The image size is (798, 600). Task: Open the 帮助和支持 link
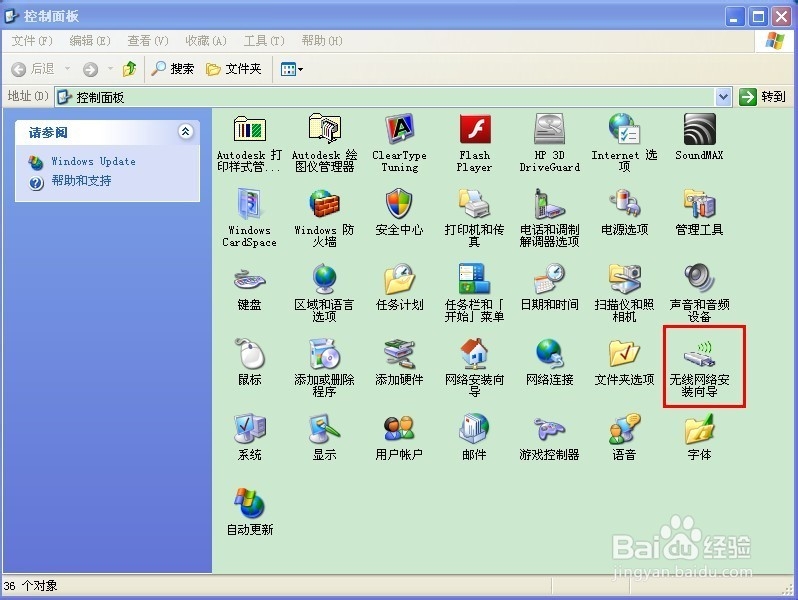coord(81,181)
